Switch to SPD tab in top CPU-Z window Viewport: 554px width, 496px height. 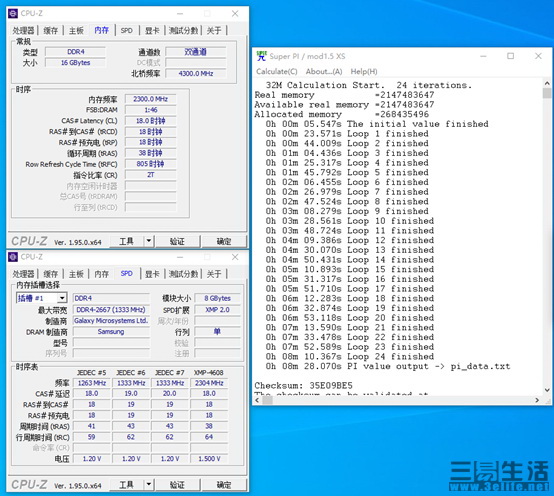(126, 30)
